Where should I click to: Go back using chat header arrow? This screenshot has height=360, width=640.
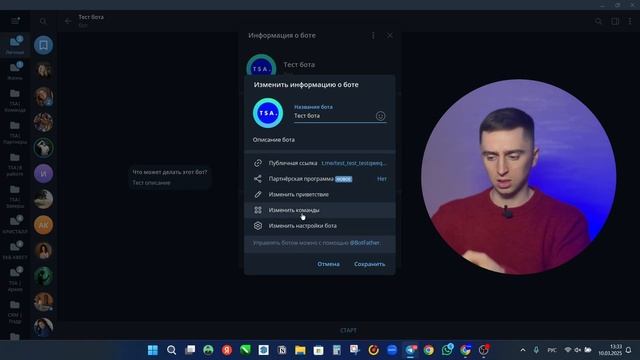pyautogui.click(x=68, y=21)
